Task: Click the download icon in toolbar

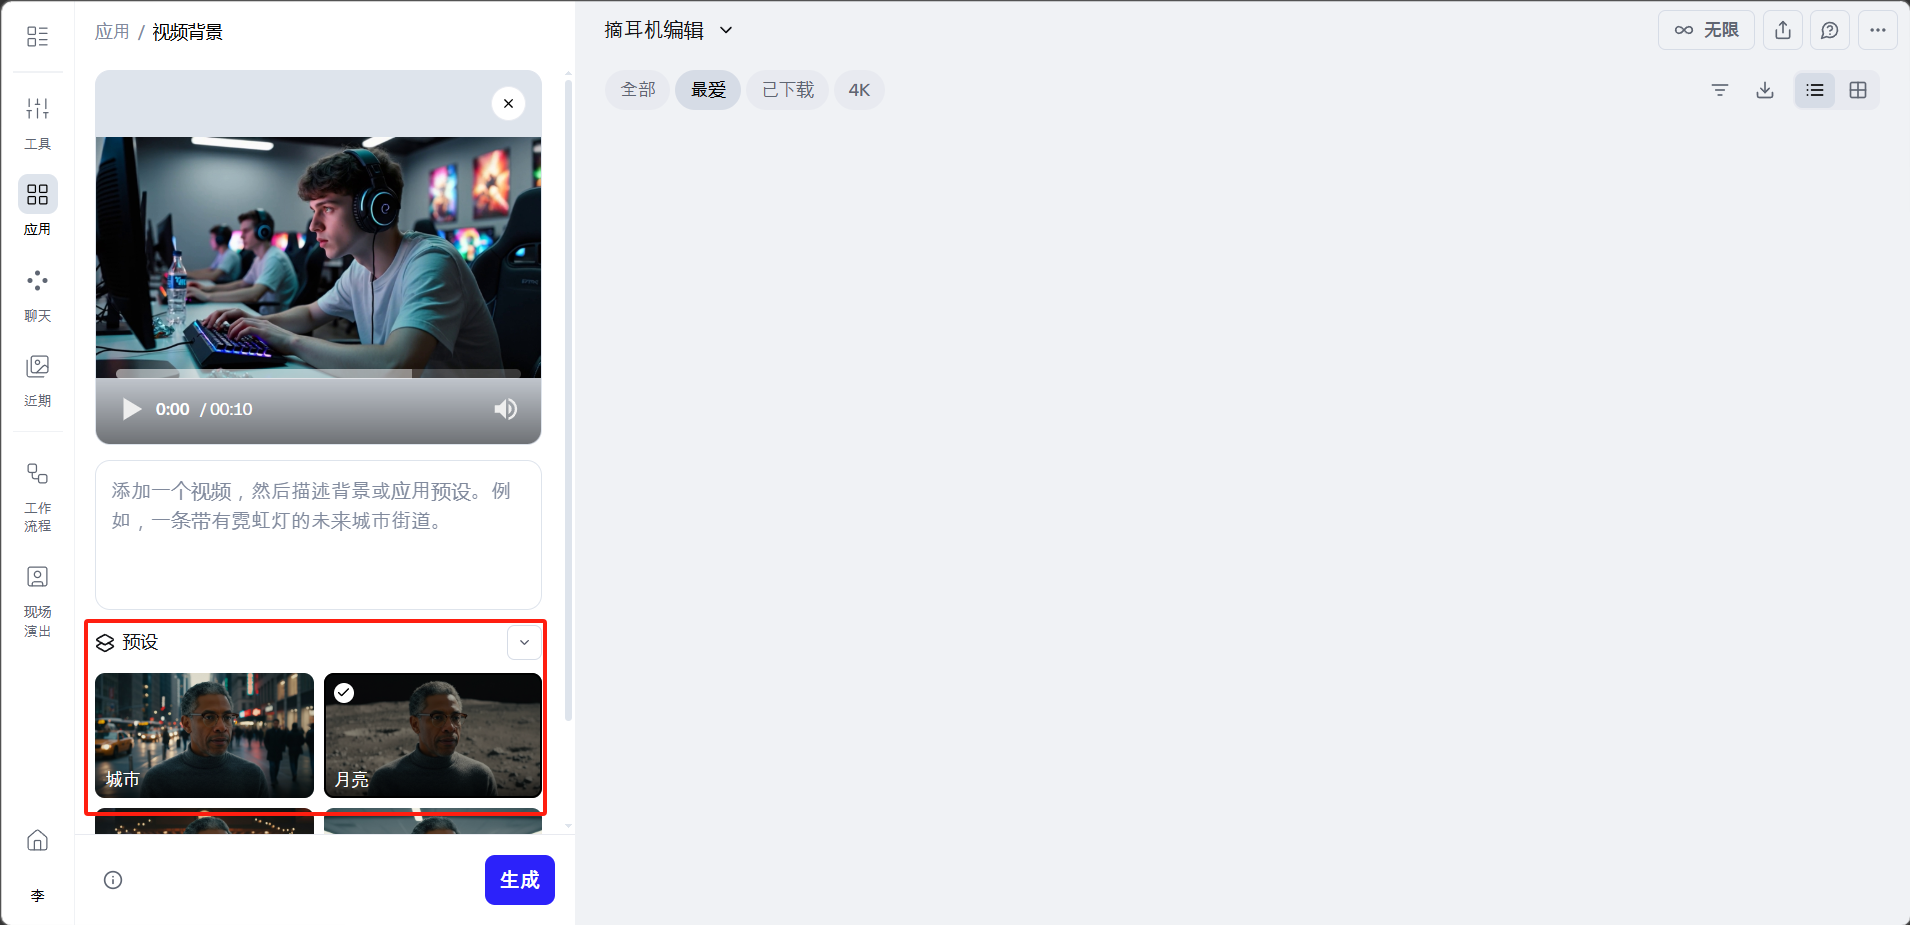Action: click(x=1765, y=90)
